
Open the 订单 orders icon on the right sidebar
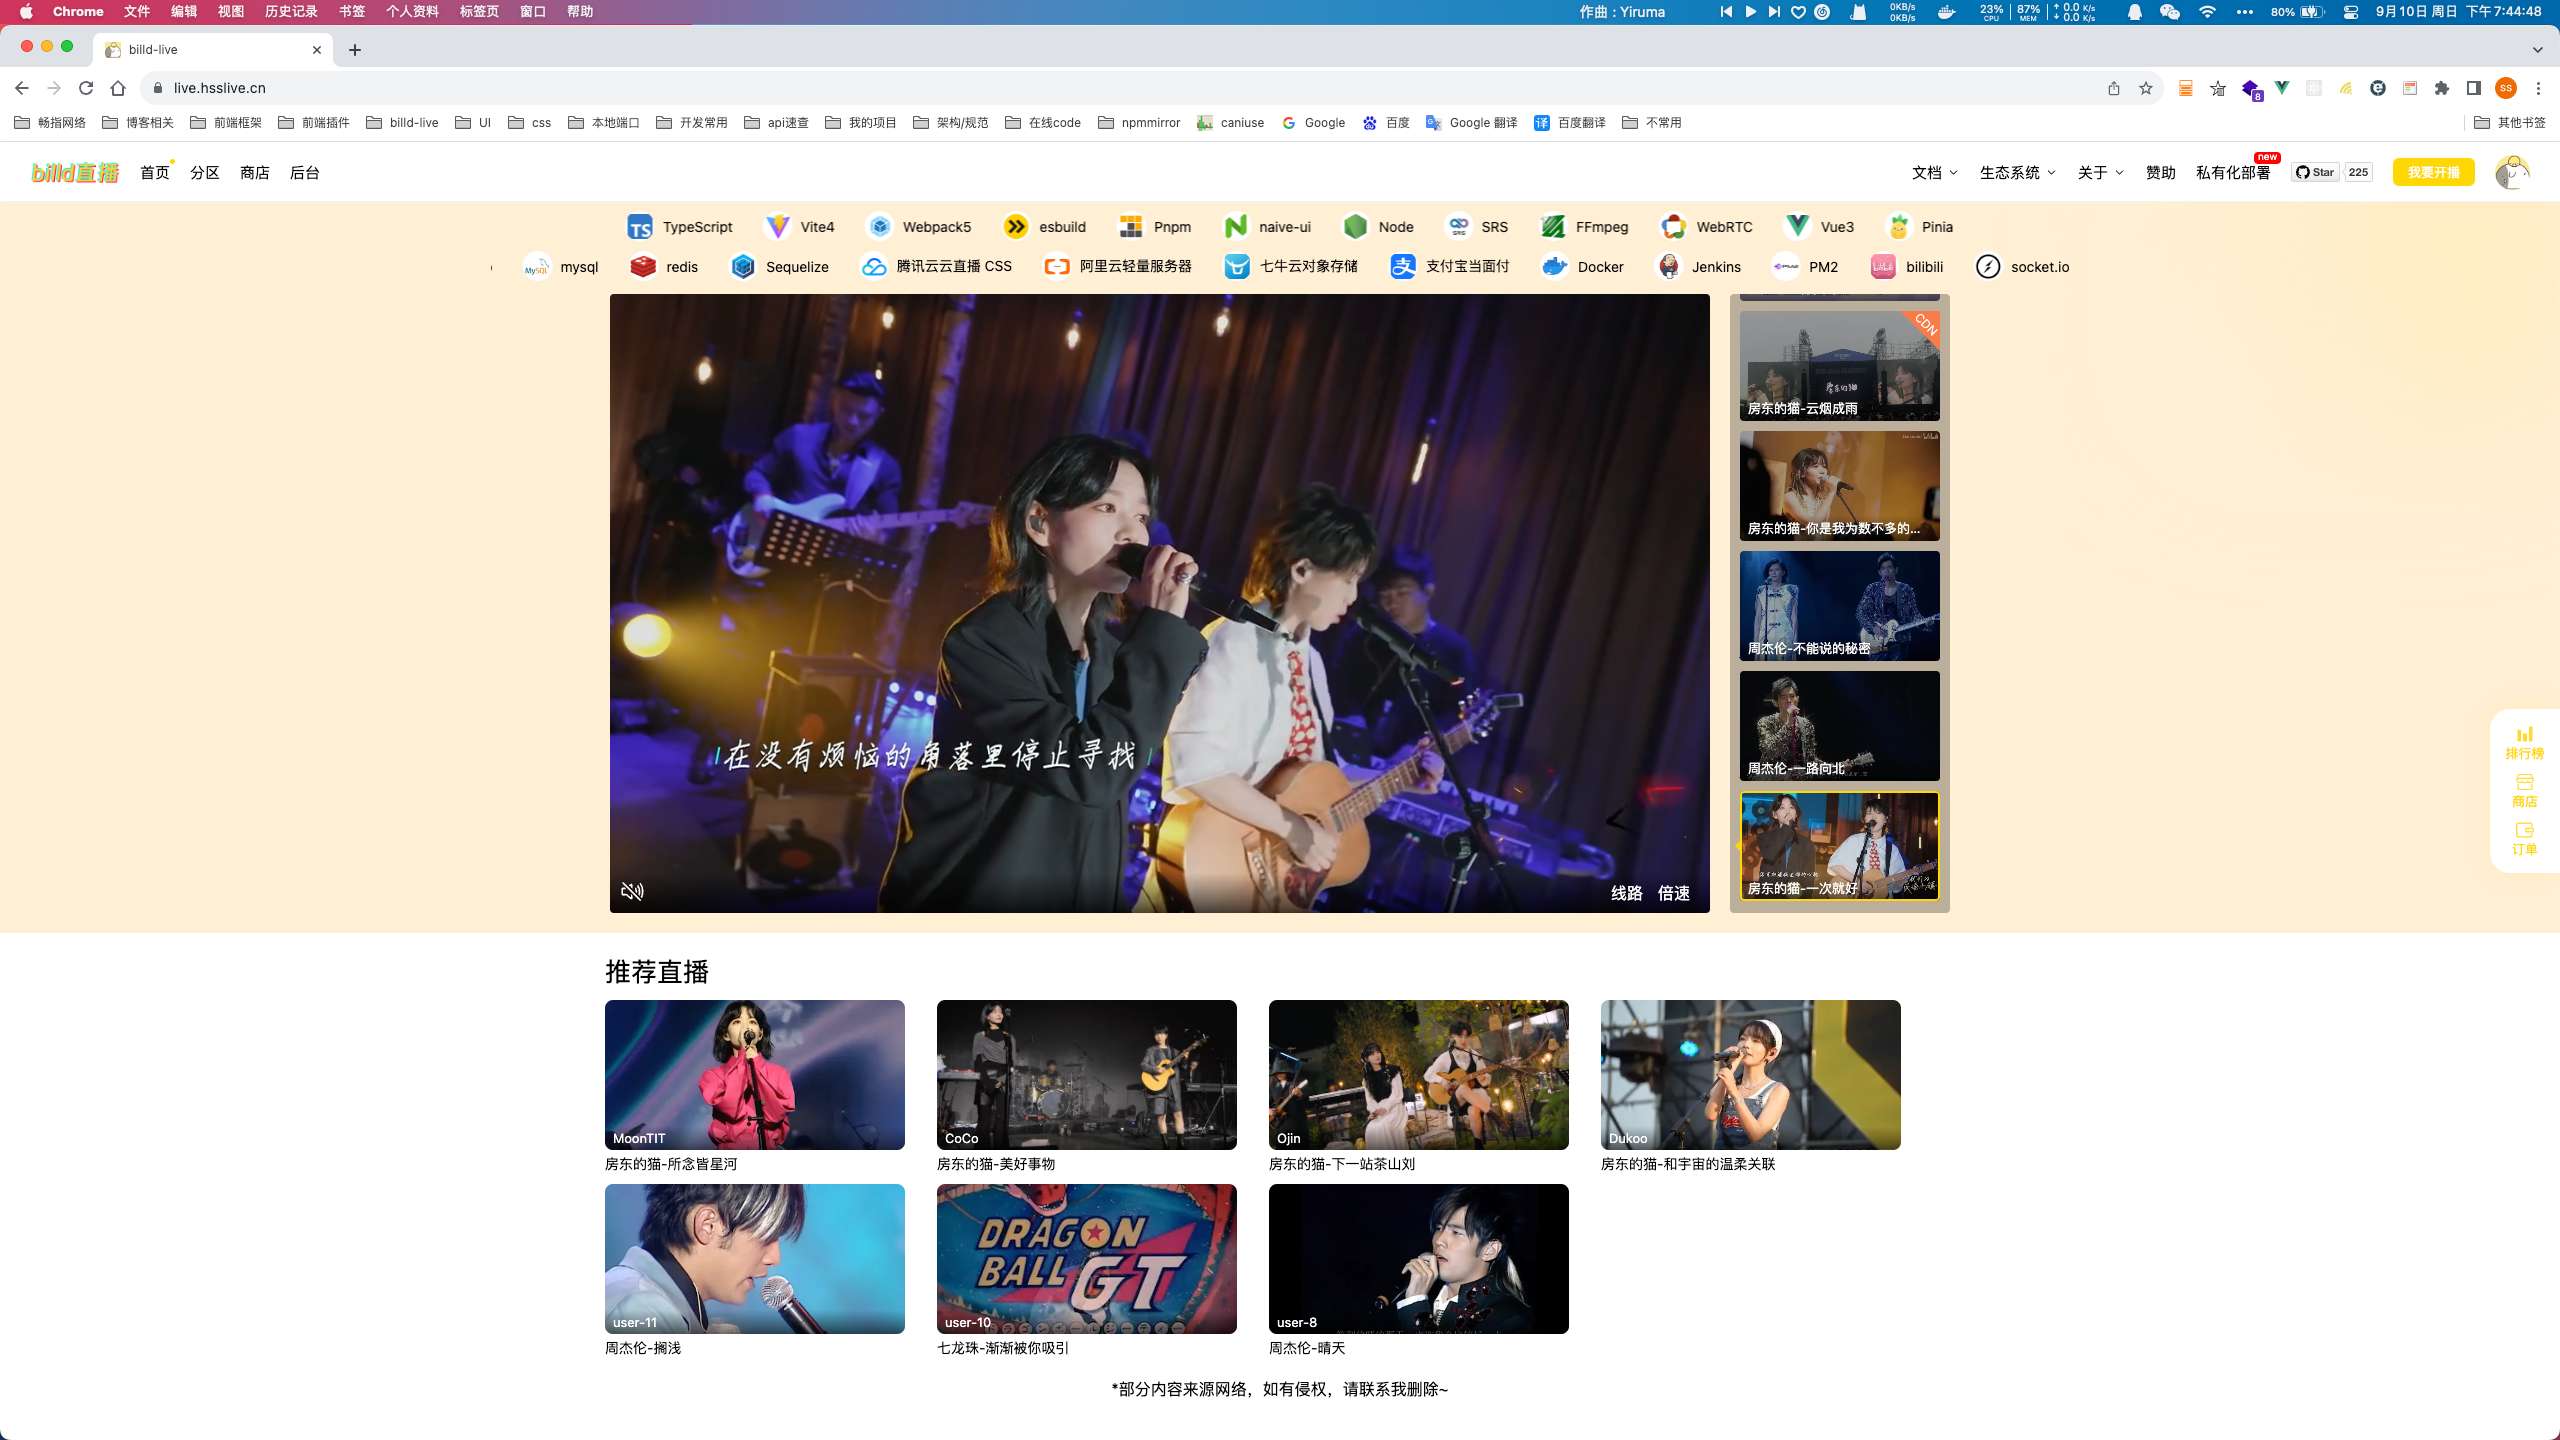click(x=2524, y=838)
